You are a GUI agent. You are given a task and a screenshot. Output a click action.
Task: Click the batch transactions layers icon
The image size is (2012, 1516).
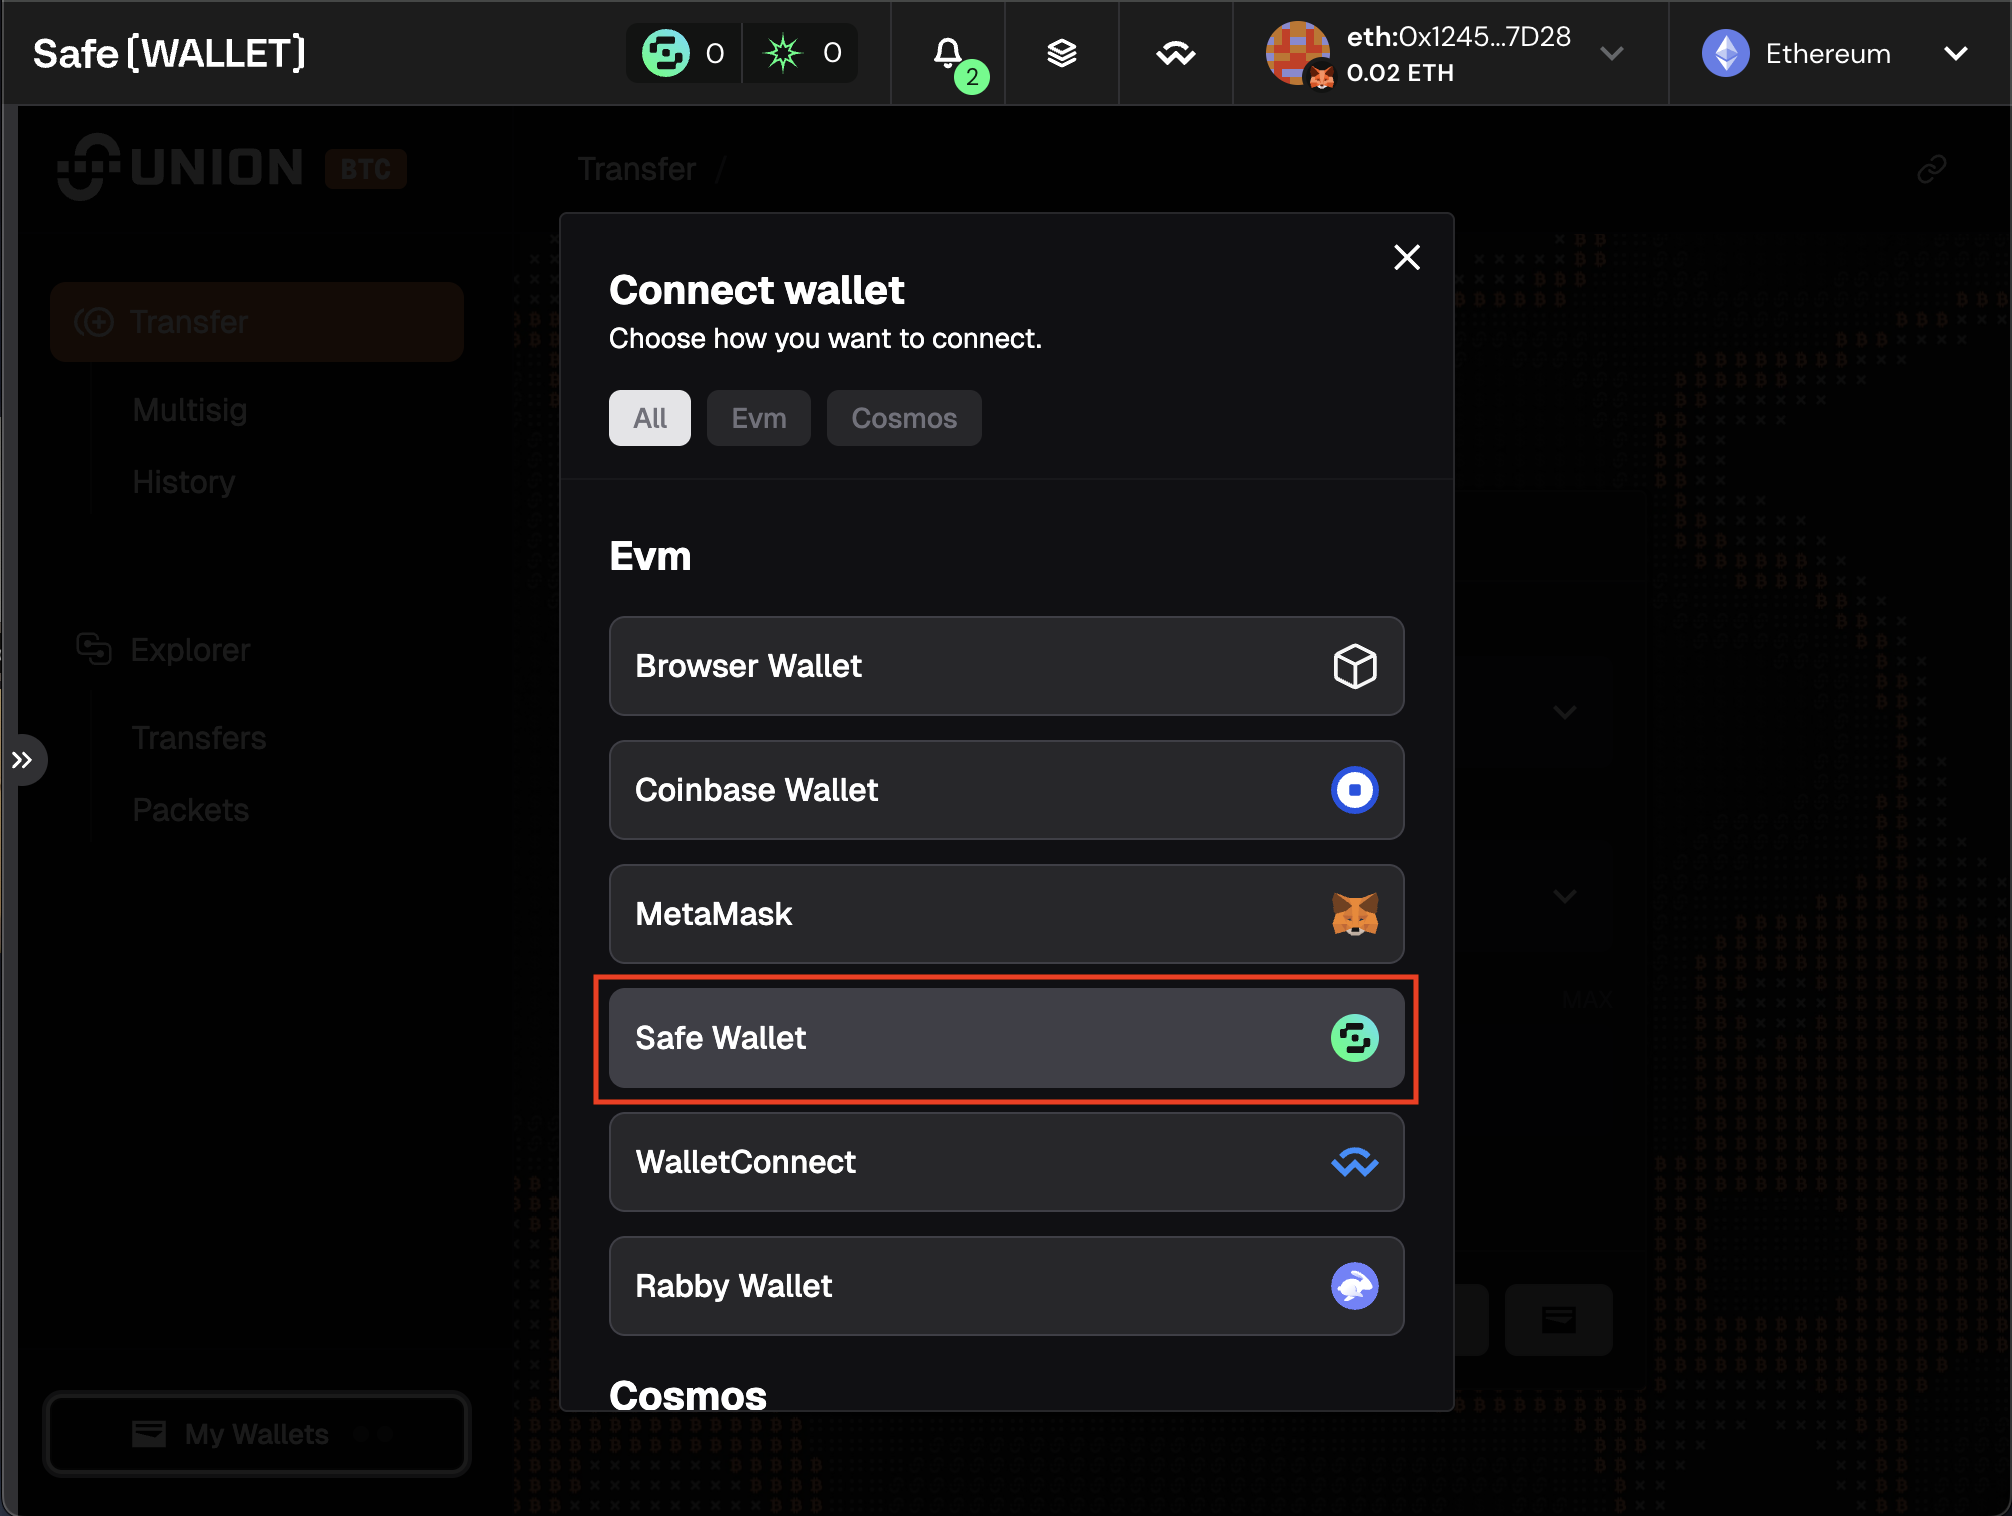[x=1061, y=53]
